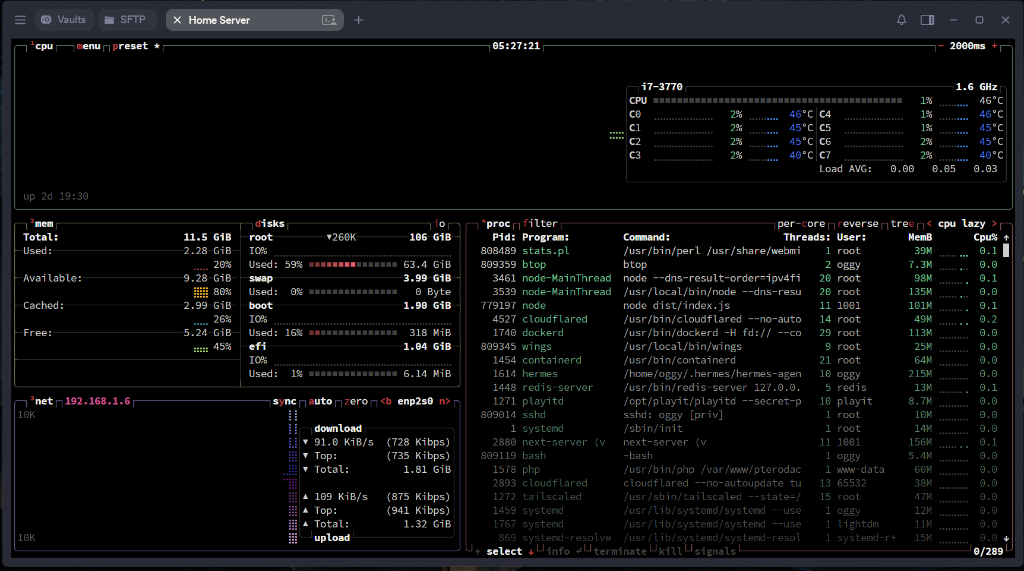Click the boot disk usage bar
Image resolution: width=1024 pixels, height=571 pixels.
point(353,333)
